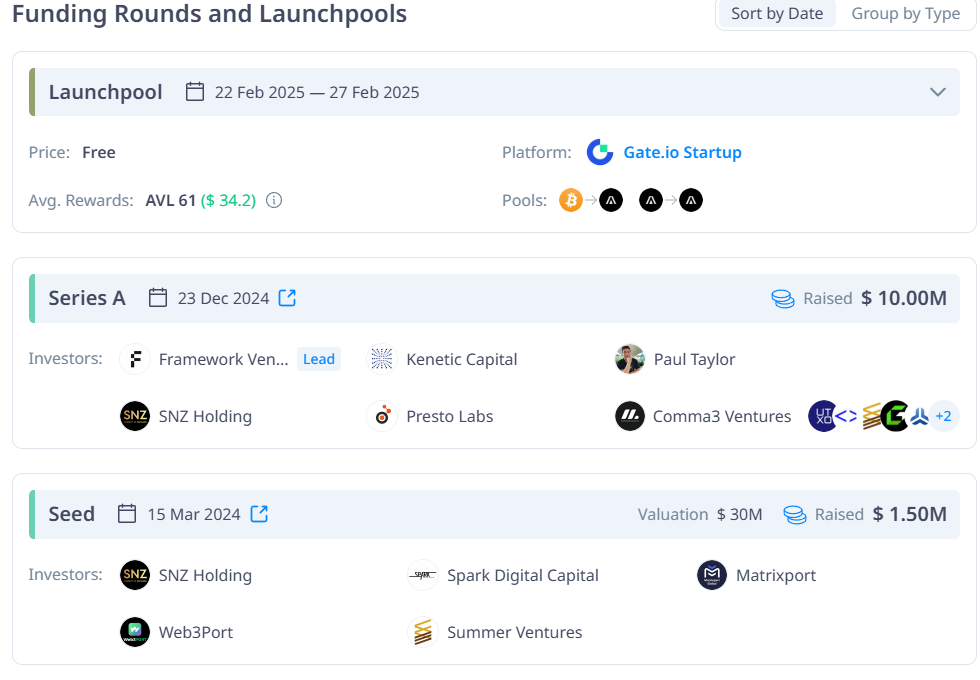Click the Series A calendar icon

pyautogui.click(x=158, y=298)
